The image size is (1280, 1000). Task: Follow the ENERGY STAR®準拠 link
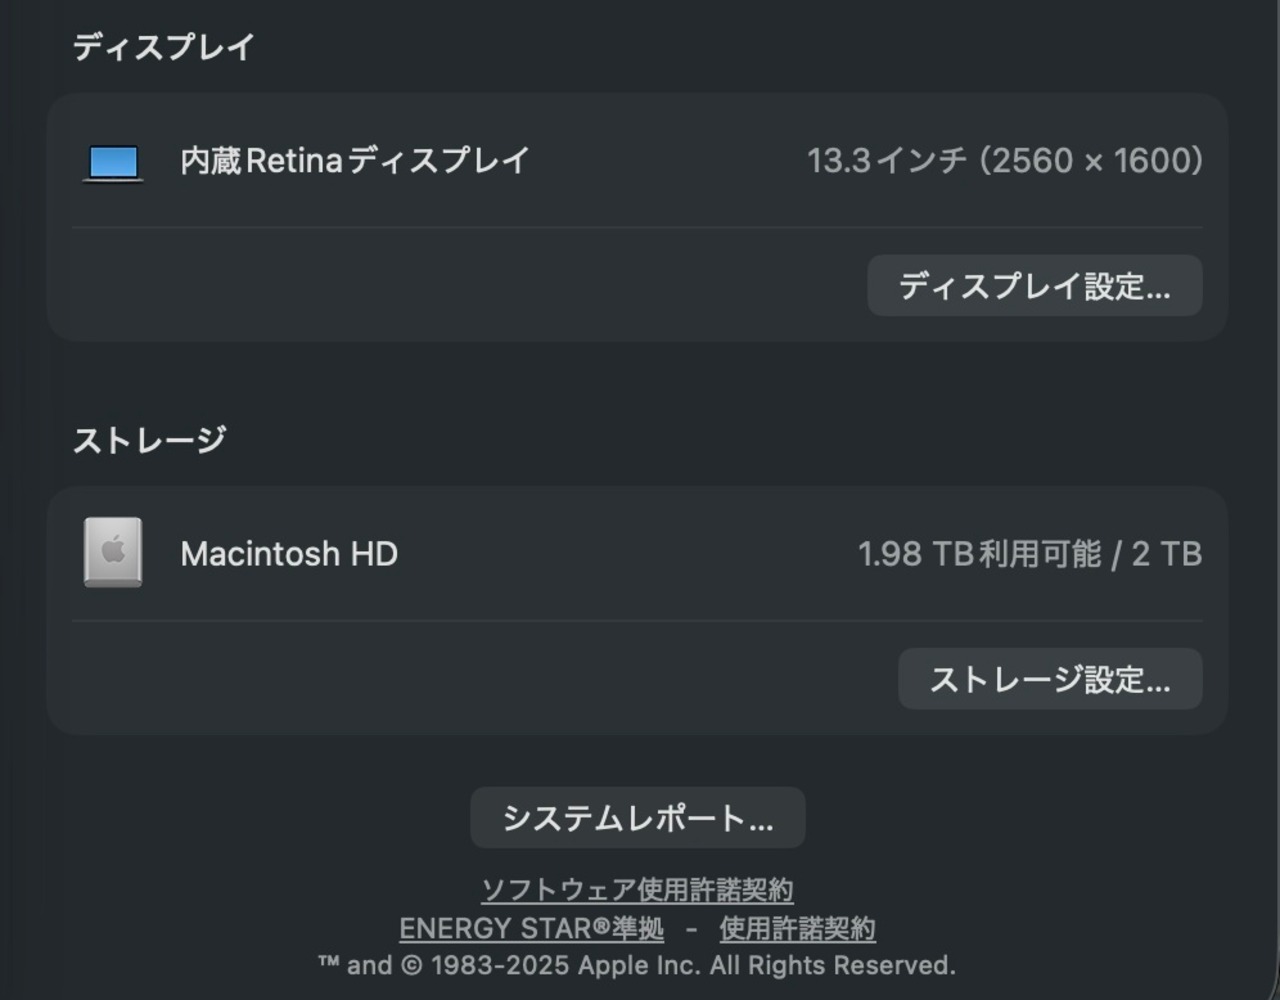[531, 929]
